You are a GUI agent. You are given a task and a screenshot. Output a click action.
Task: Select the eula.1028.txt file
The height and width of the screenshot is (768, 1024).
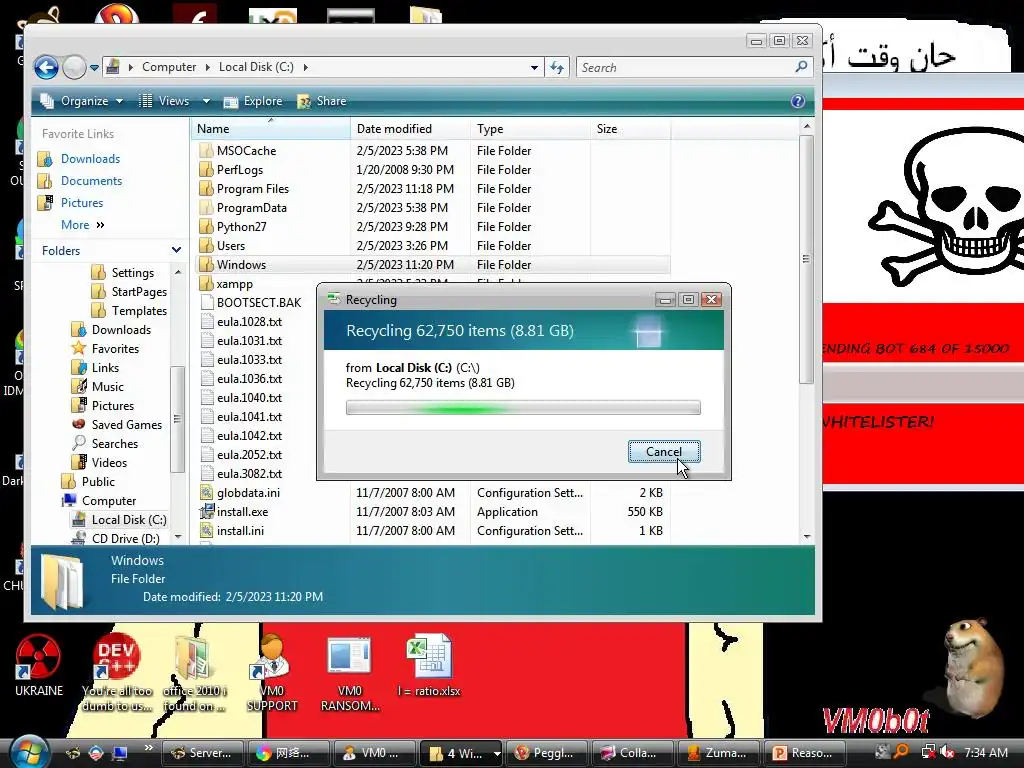[x=249, y=321]
